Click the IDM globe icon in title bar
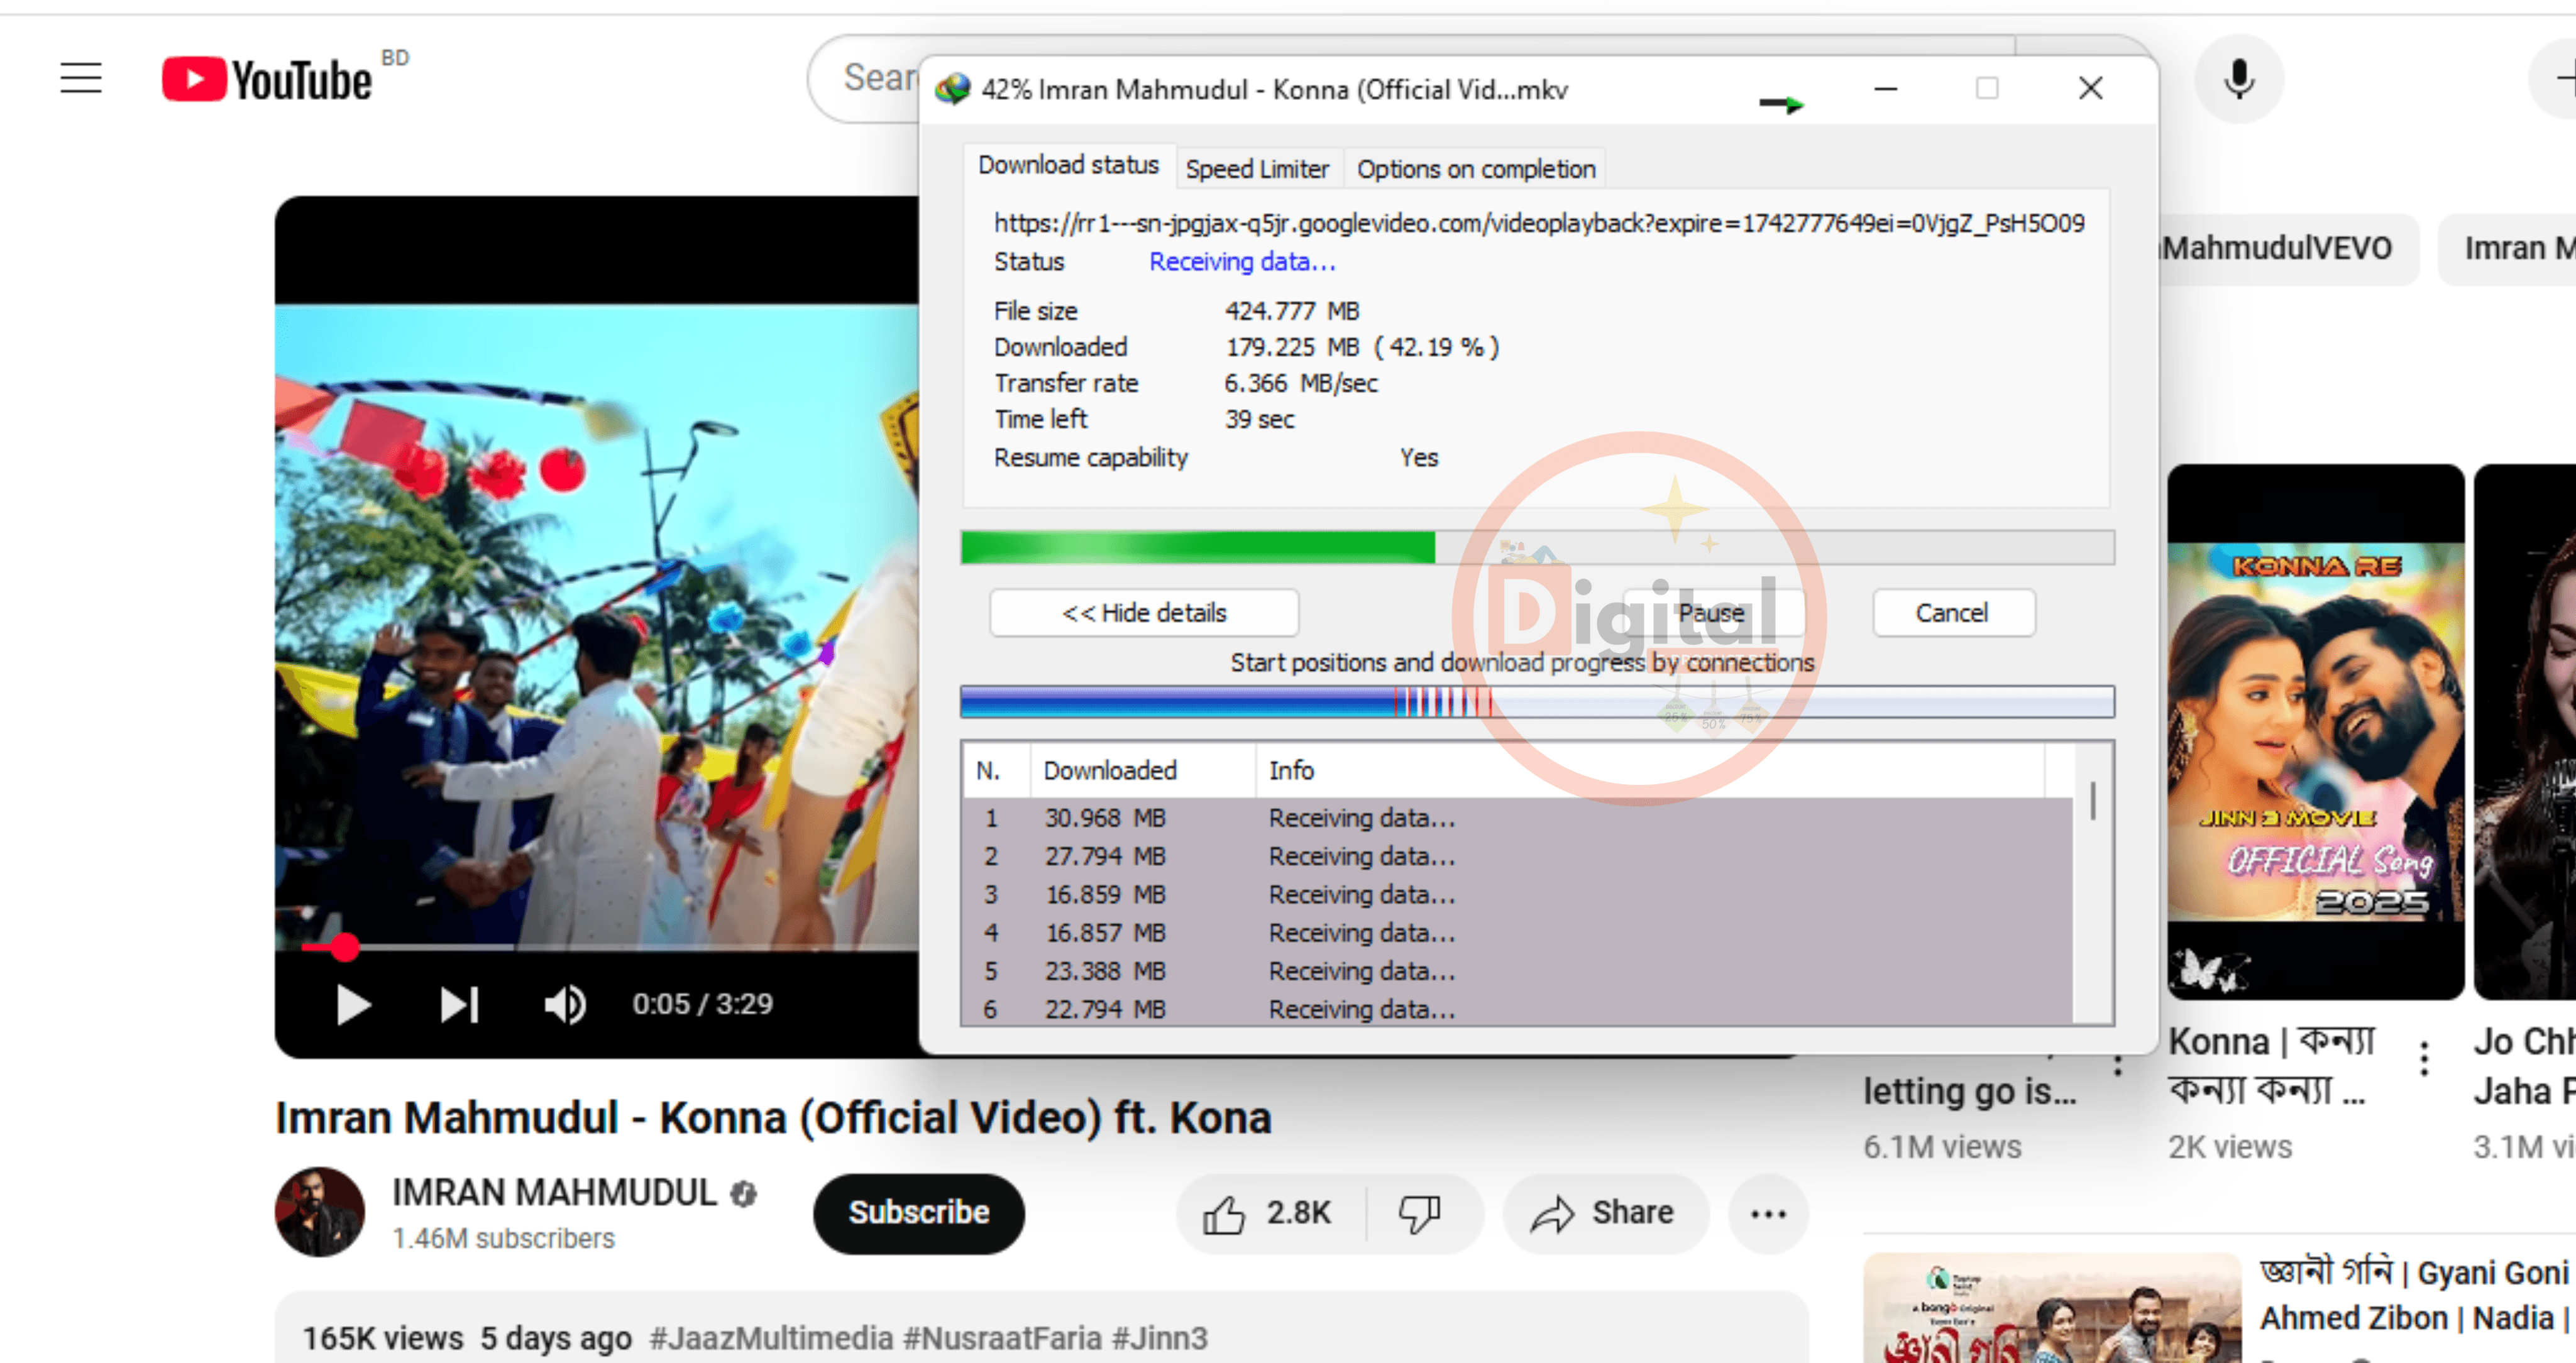This screenshot has width=2576, height=1363. click(x=952, y=89)
